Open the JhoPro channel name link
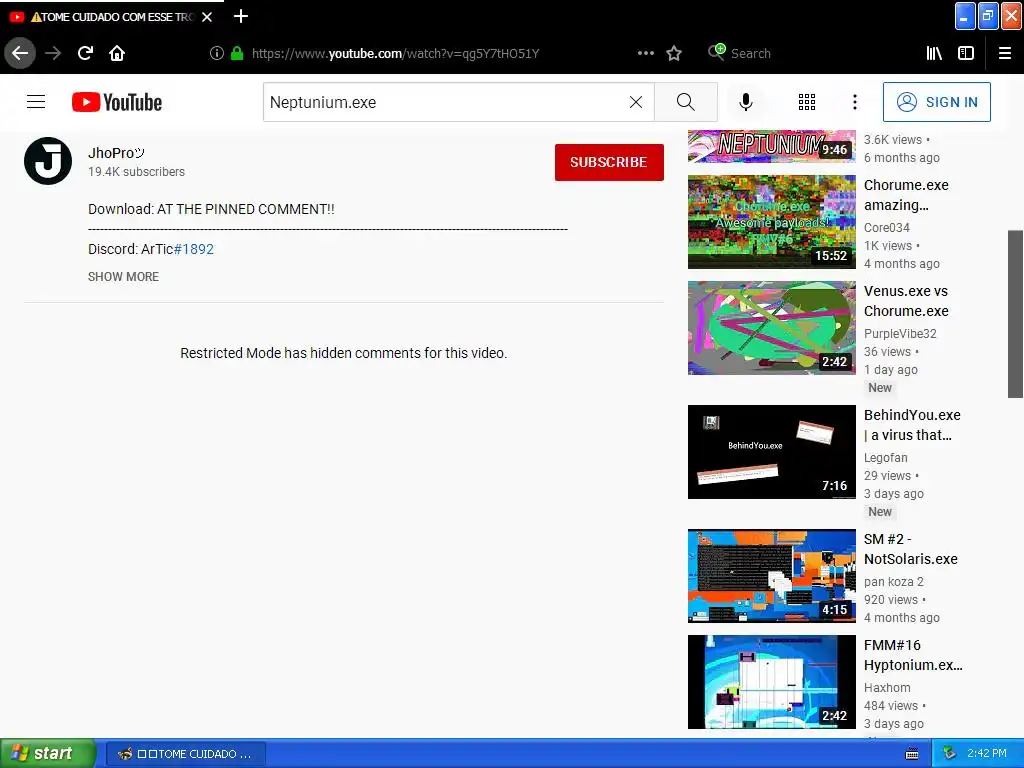Screen dimensions: 1024x768 point(116,153)
